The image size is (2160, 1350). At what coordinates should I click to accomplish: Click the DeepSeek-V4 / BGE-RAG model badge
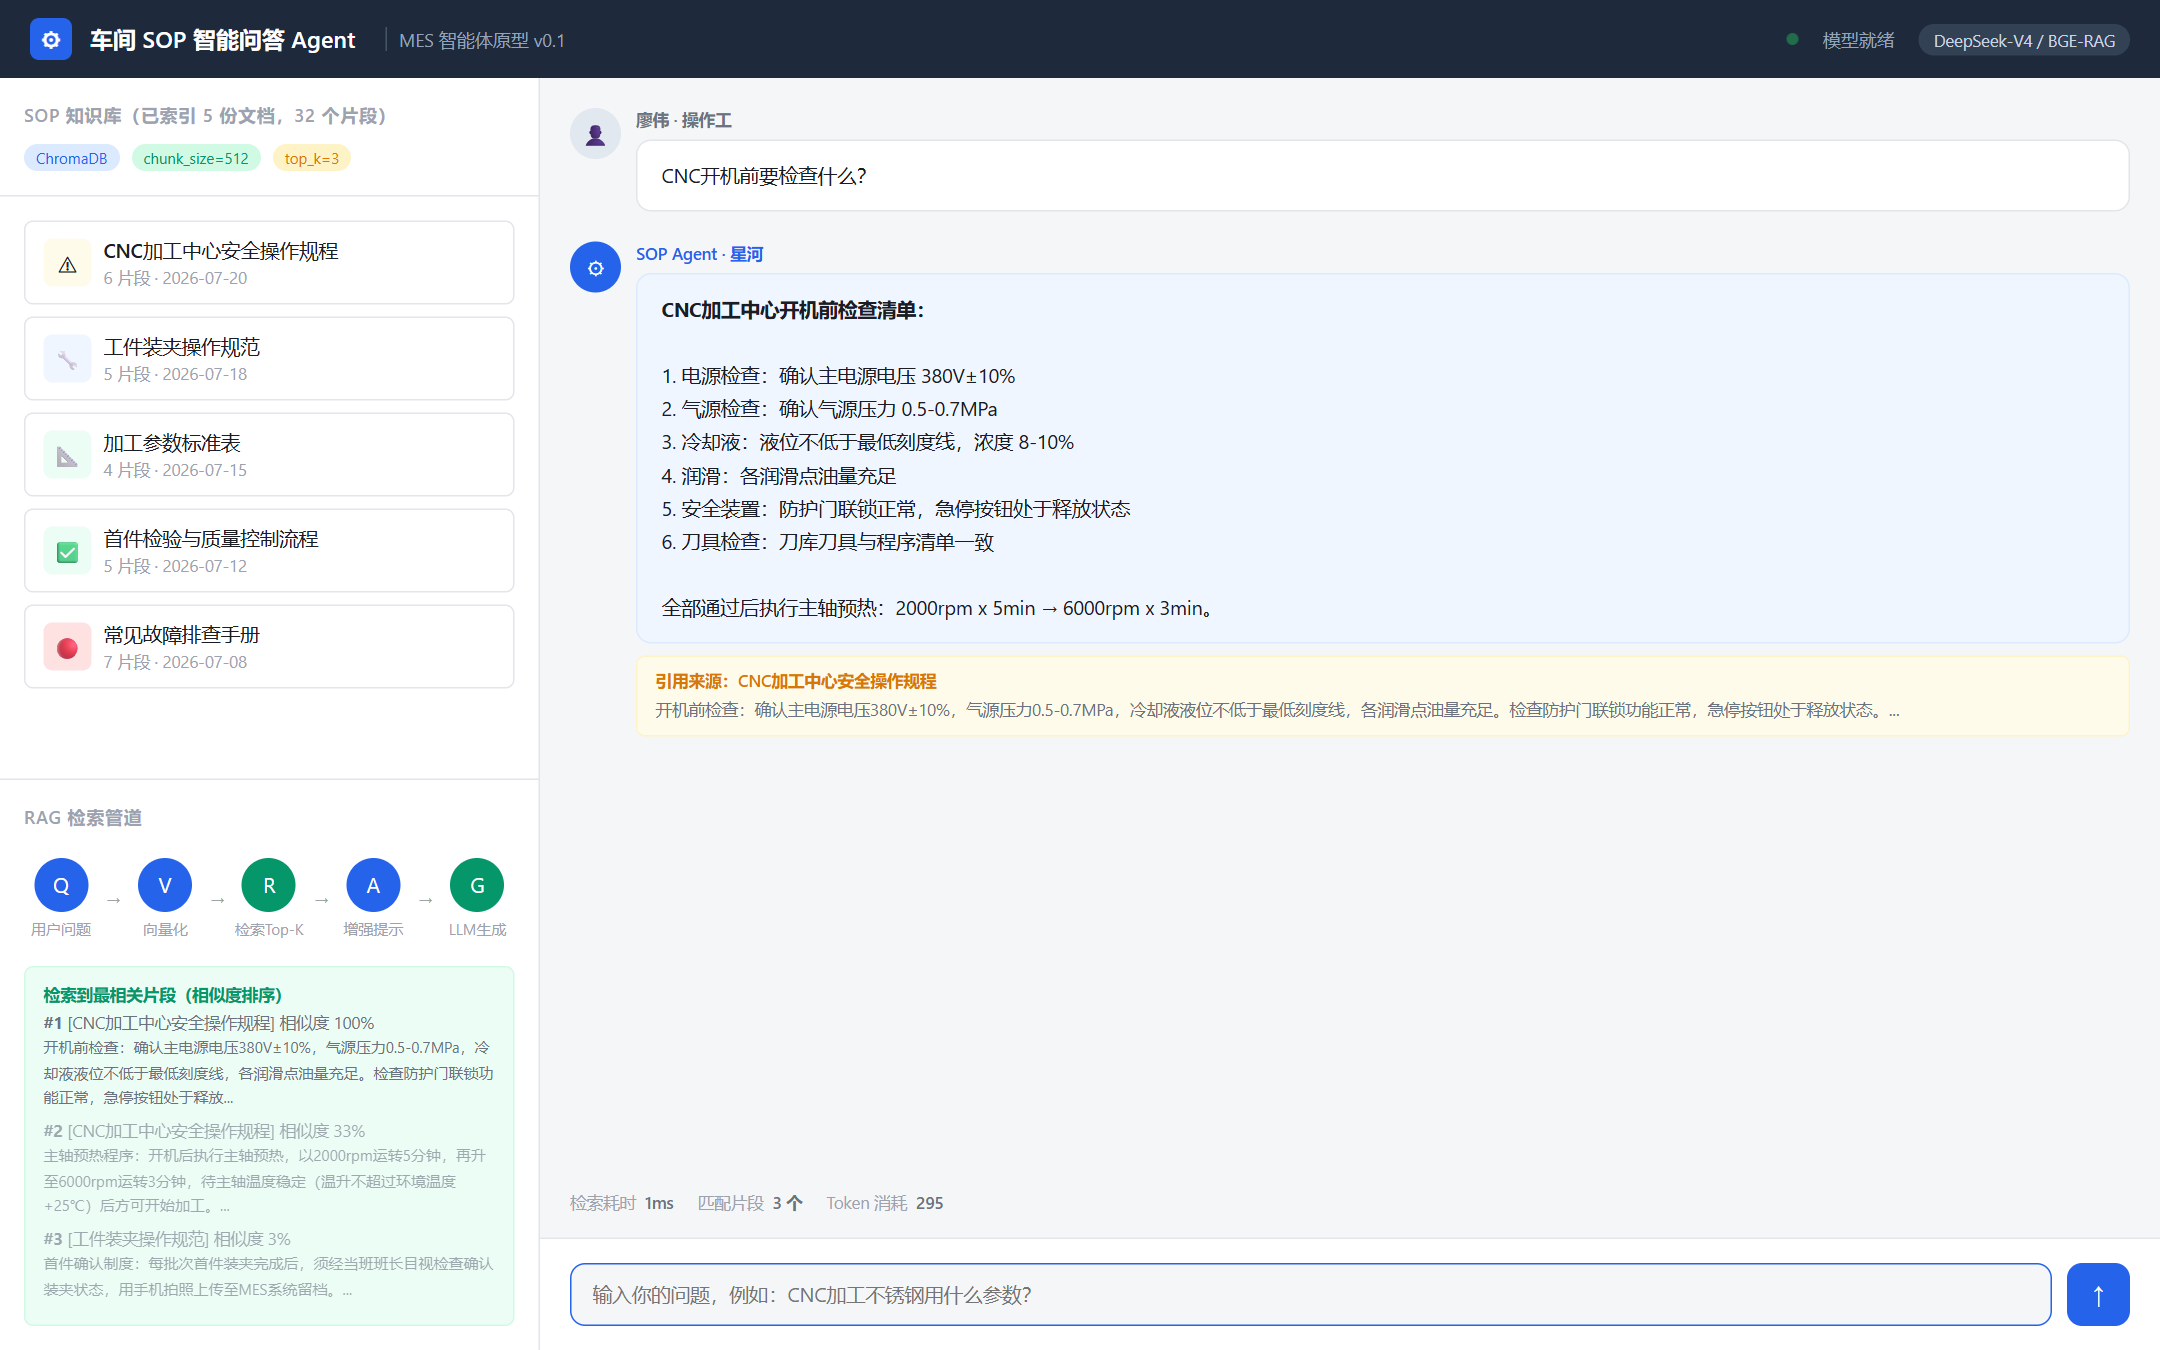2024,41
